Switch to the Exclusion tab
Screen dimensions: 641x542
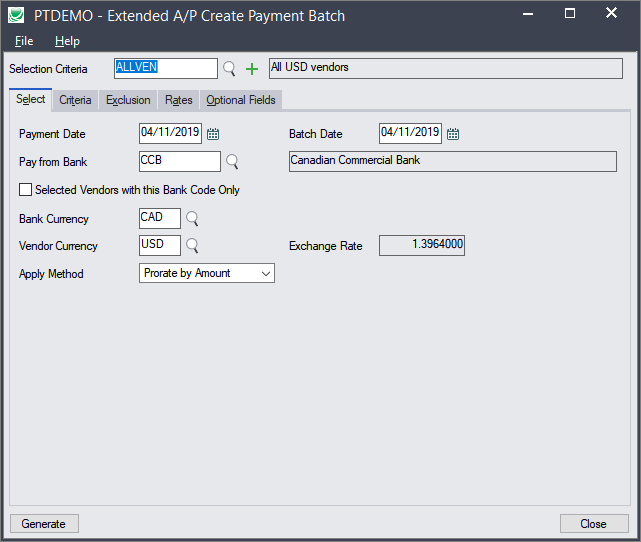128,100
